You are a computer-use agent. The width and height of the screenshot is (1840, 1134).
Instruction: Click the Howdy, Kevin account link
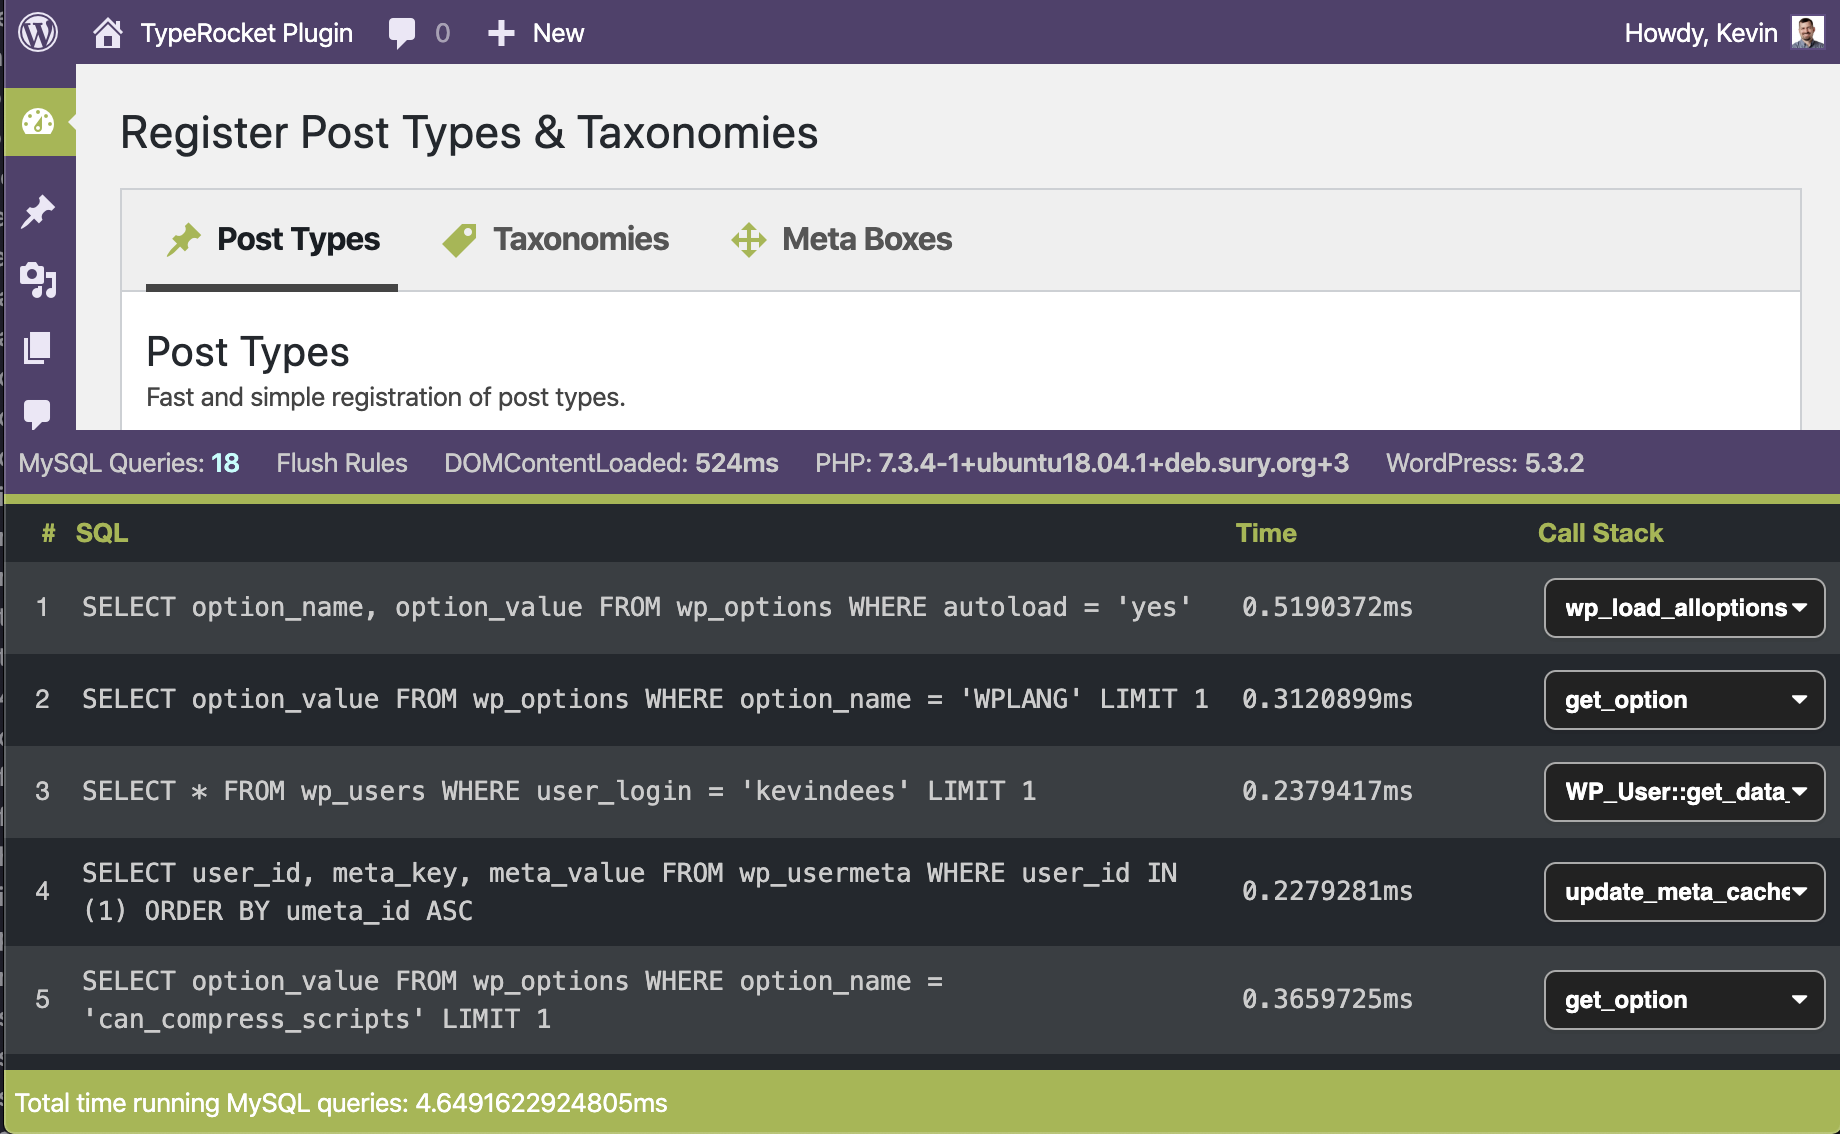[x=1700, y=33]
